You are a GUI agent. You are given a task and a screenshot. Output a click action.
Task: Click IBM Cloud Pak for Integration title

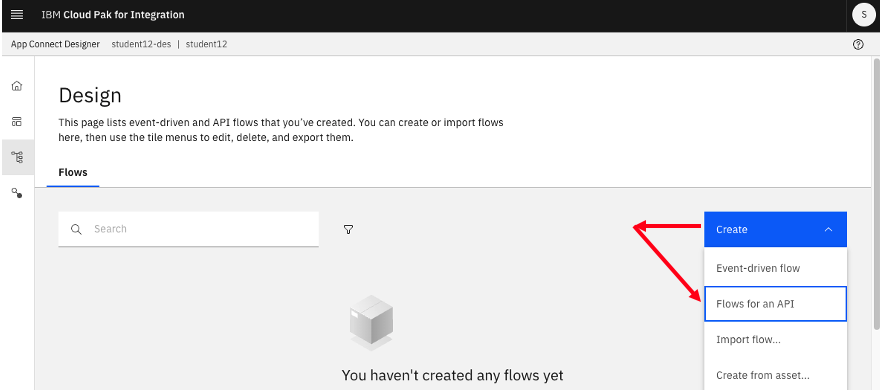[113, 15]
